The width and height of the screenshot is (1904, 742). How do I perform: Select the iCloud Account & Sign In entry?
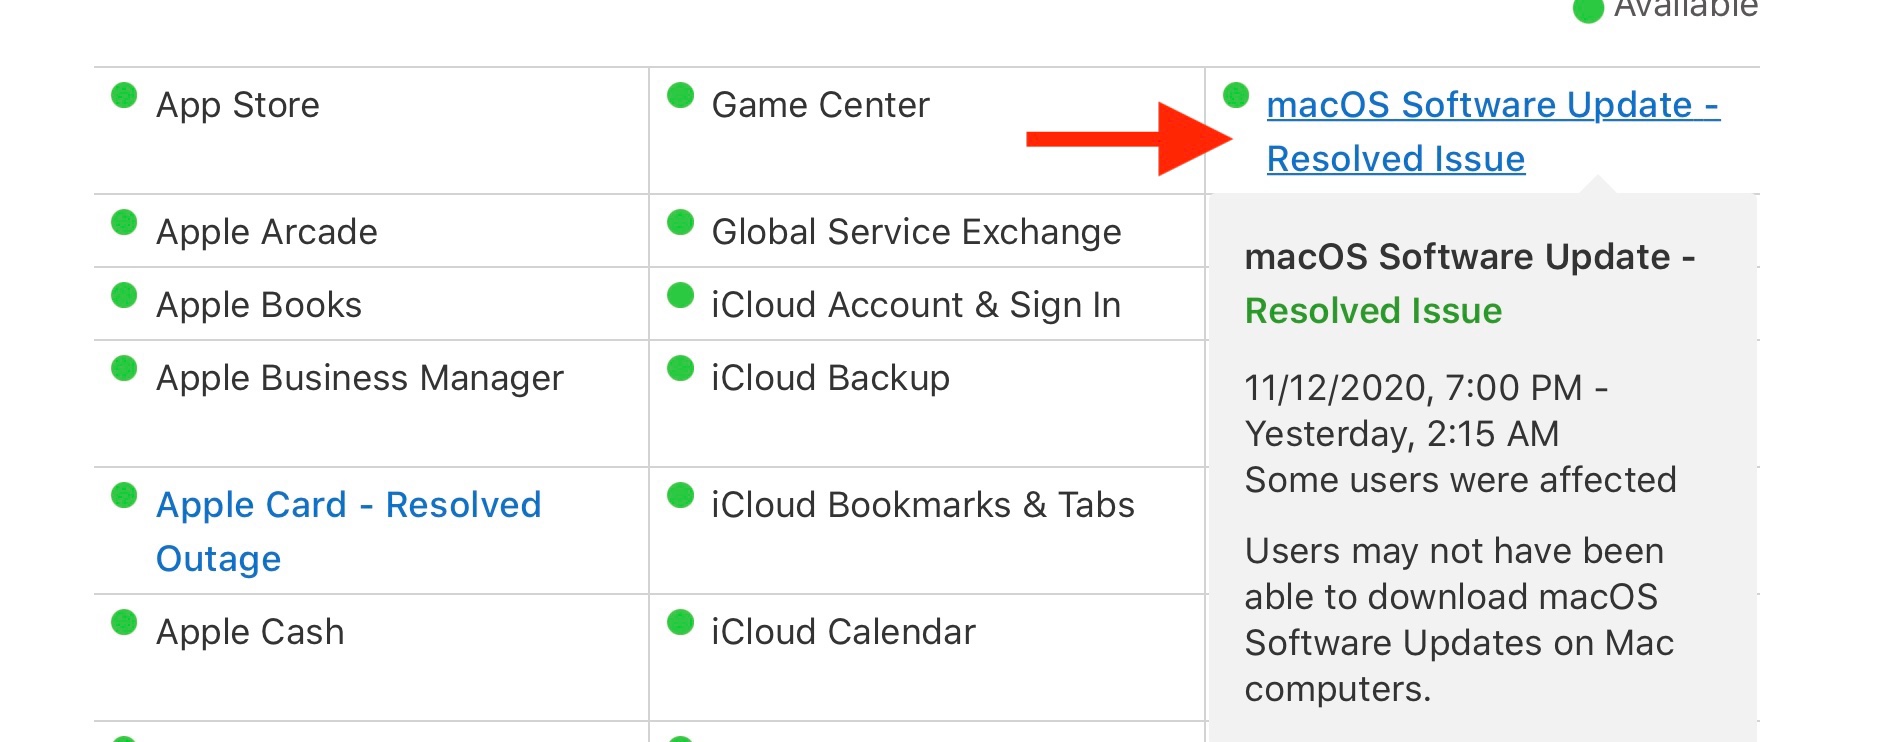tap(915, 306)
